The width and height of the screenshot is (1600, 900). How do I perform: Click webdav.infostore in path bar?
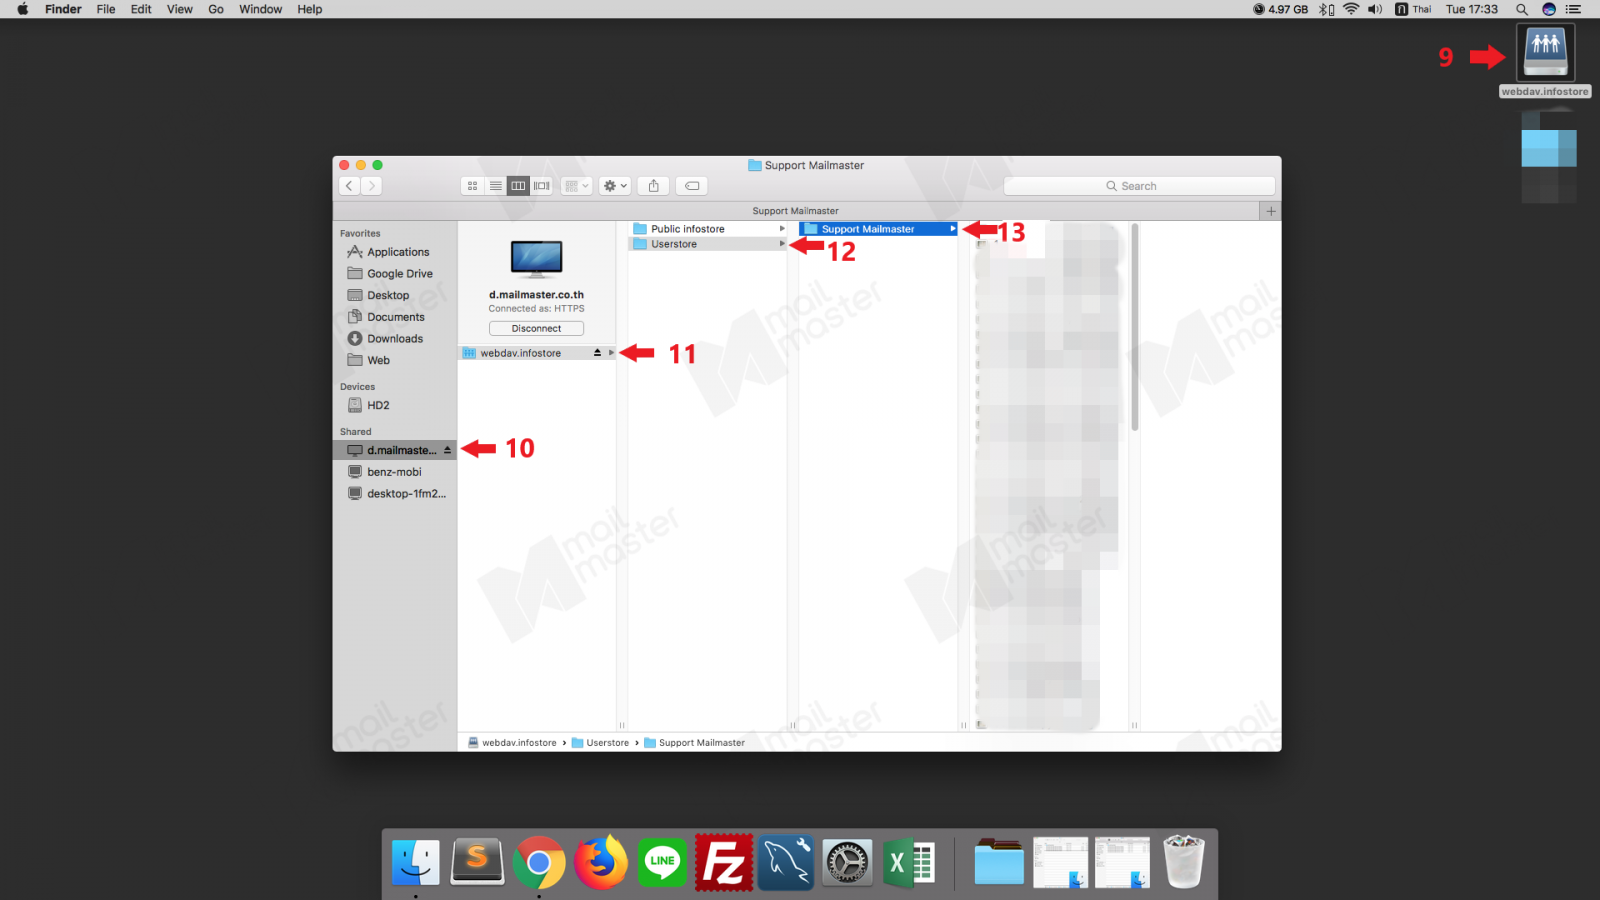click(x=512, y=743)
